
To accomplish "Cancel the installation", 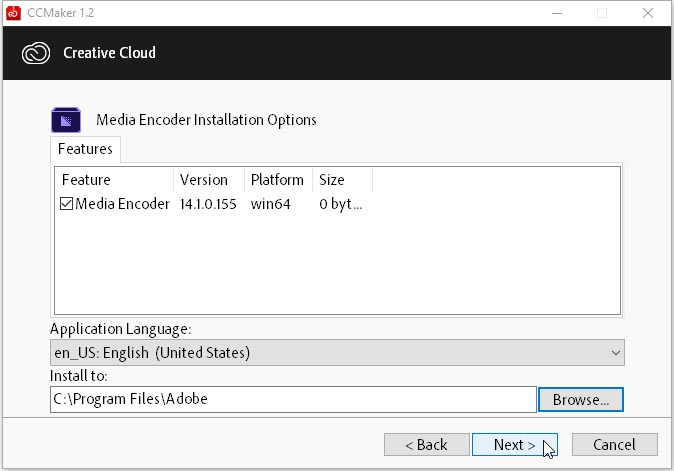I will [614, 444].
